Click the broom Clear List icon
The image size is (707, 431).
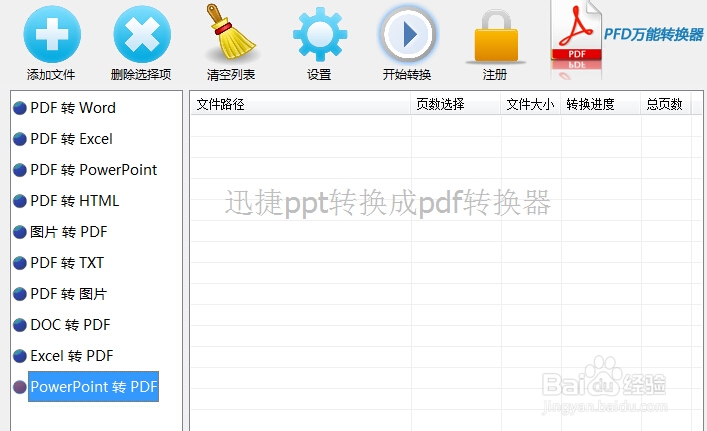pyautogui.click(x=231, y=32)
